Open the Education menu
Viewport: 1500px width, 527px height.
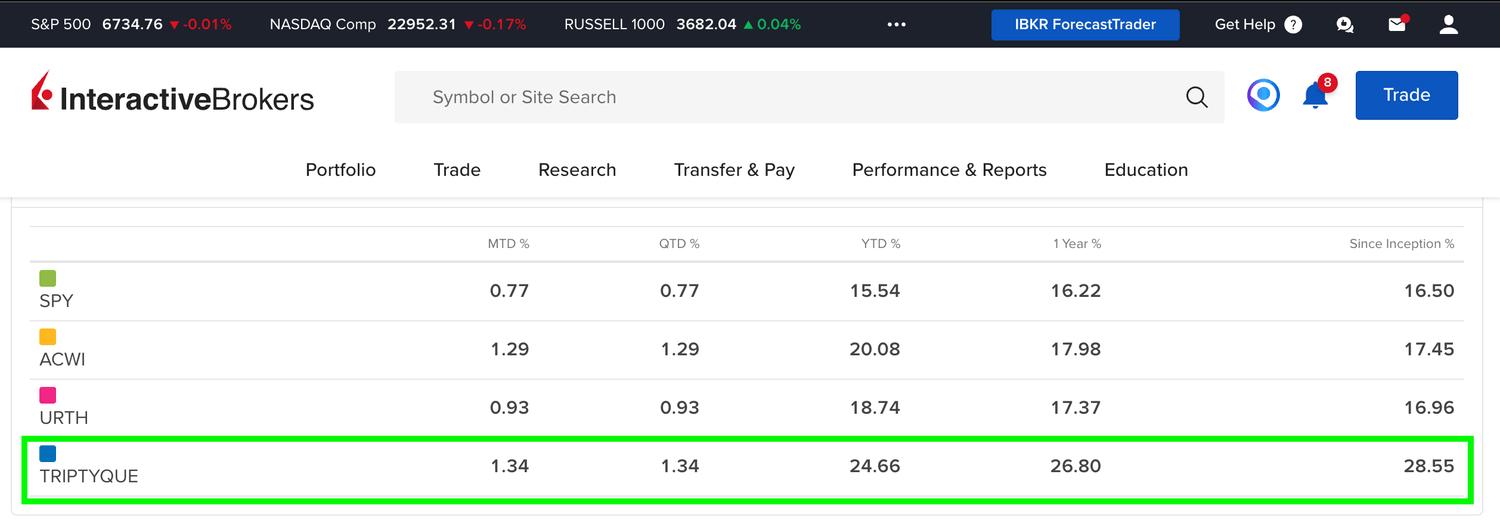pyautogui.click(x=1146, y=170)
